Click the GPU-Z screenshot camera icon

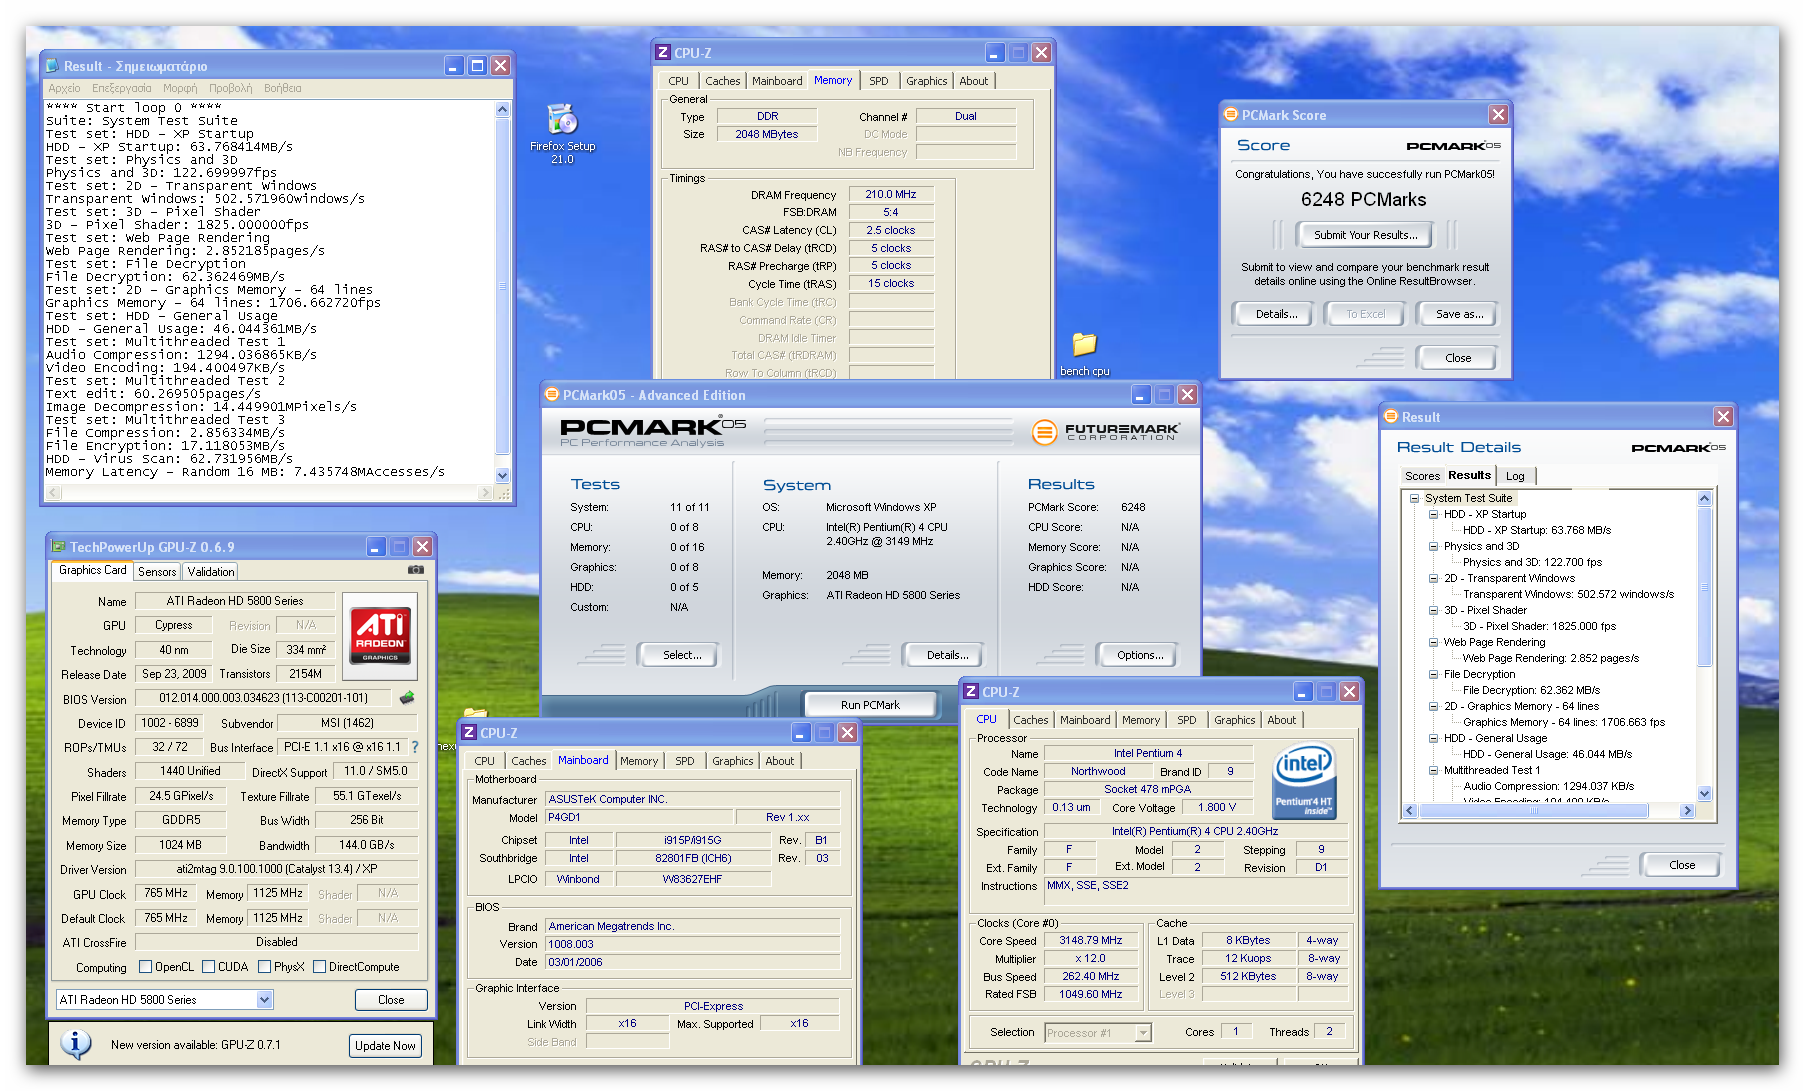tap(416, 570)
